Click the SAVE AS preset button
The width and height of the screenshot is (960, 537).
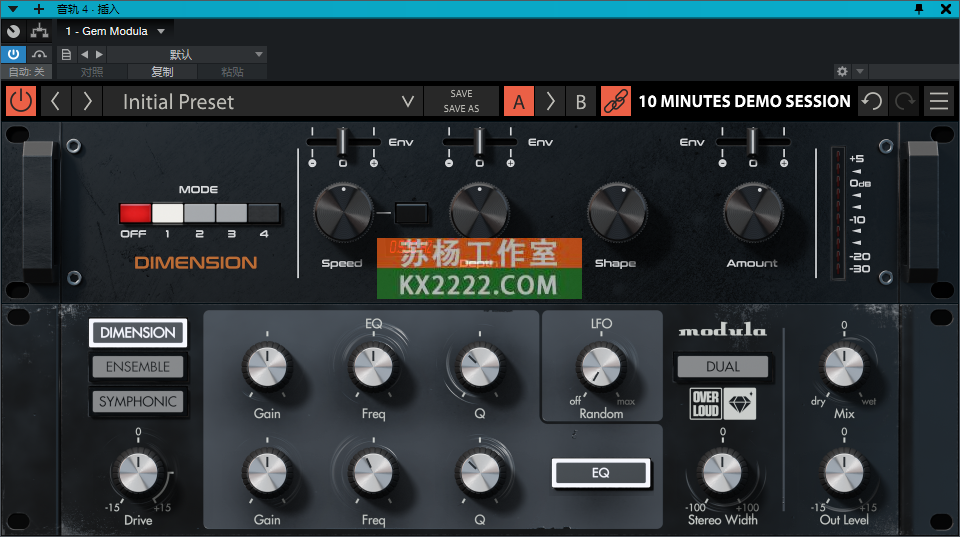[x=461, y=108]
